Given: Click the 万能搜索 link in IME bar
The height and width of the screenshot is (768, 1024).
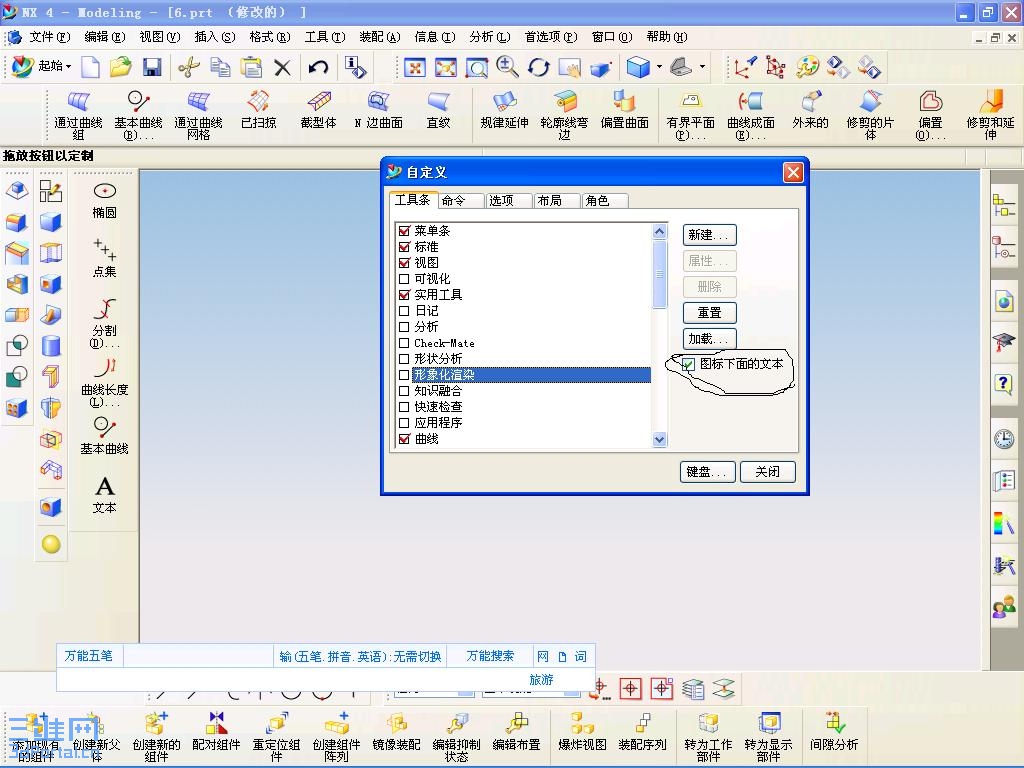Looking at the screenshot, I should click(x=490, y=656).
